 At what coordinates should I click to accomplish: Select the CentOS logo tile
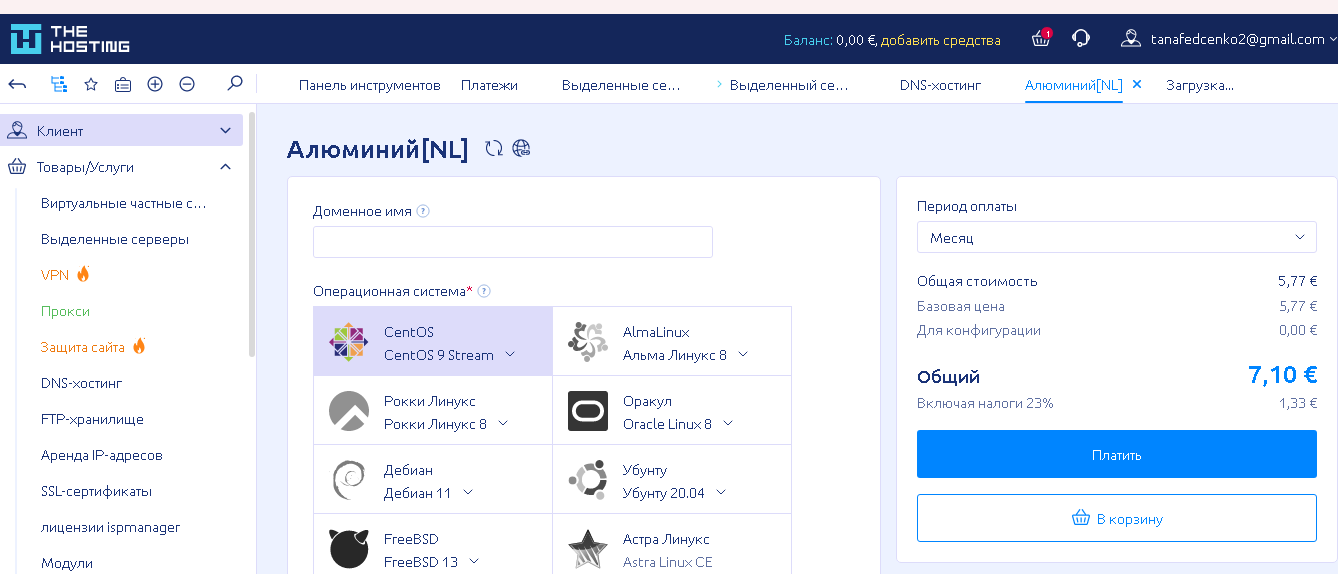(x=349, y=342)
